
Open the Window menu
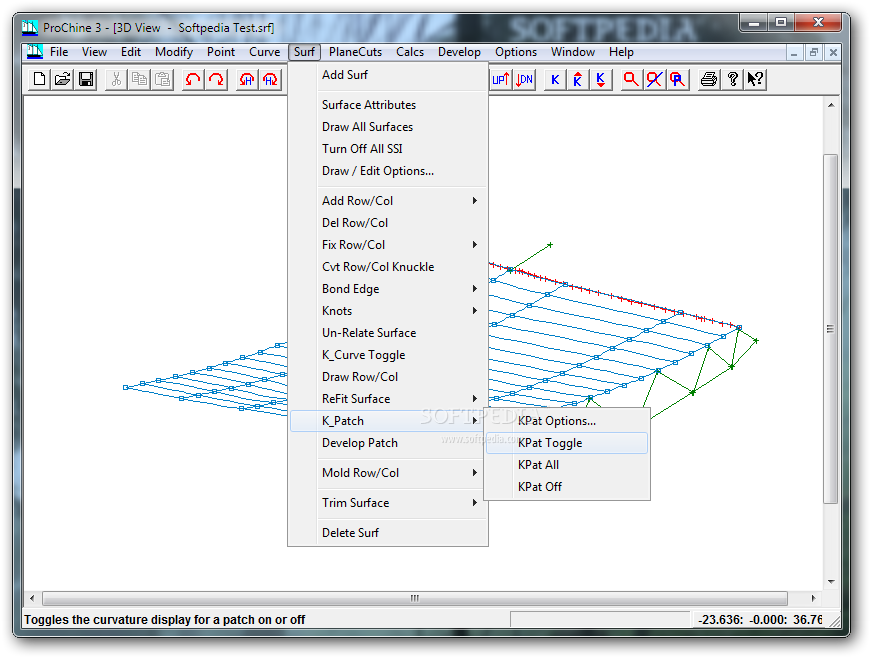[x=573, y=52]
